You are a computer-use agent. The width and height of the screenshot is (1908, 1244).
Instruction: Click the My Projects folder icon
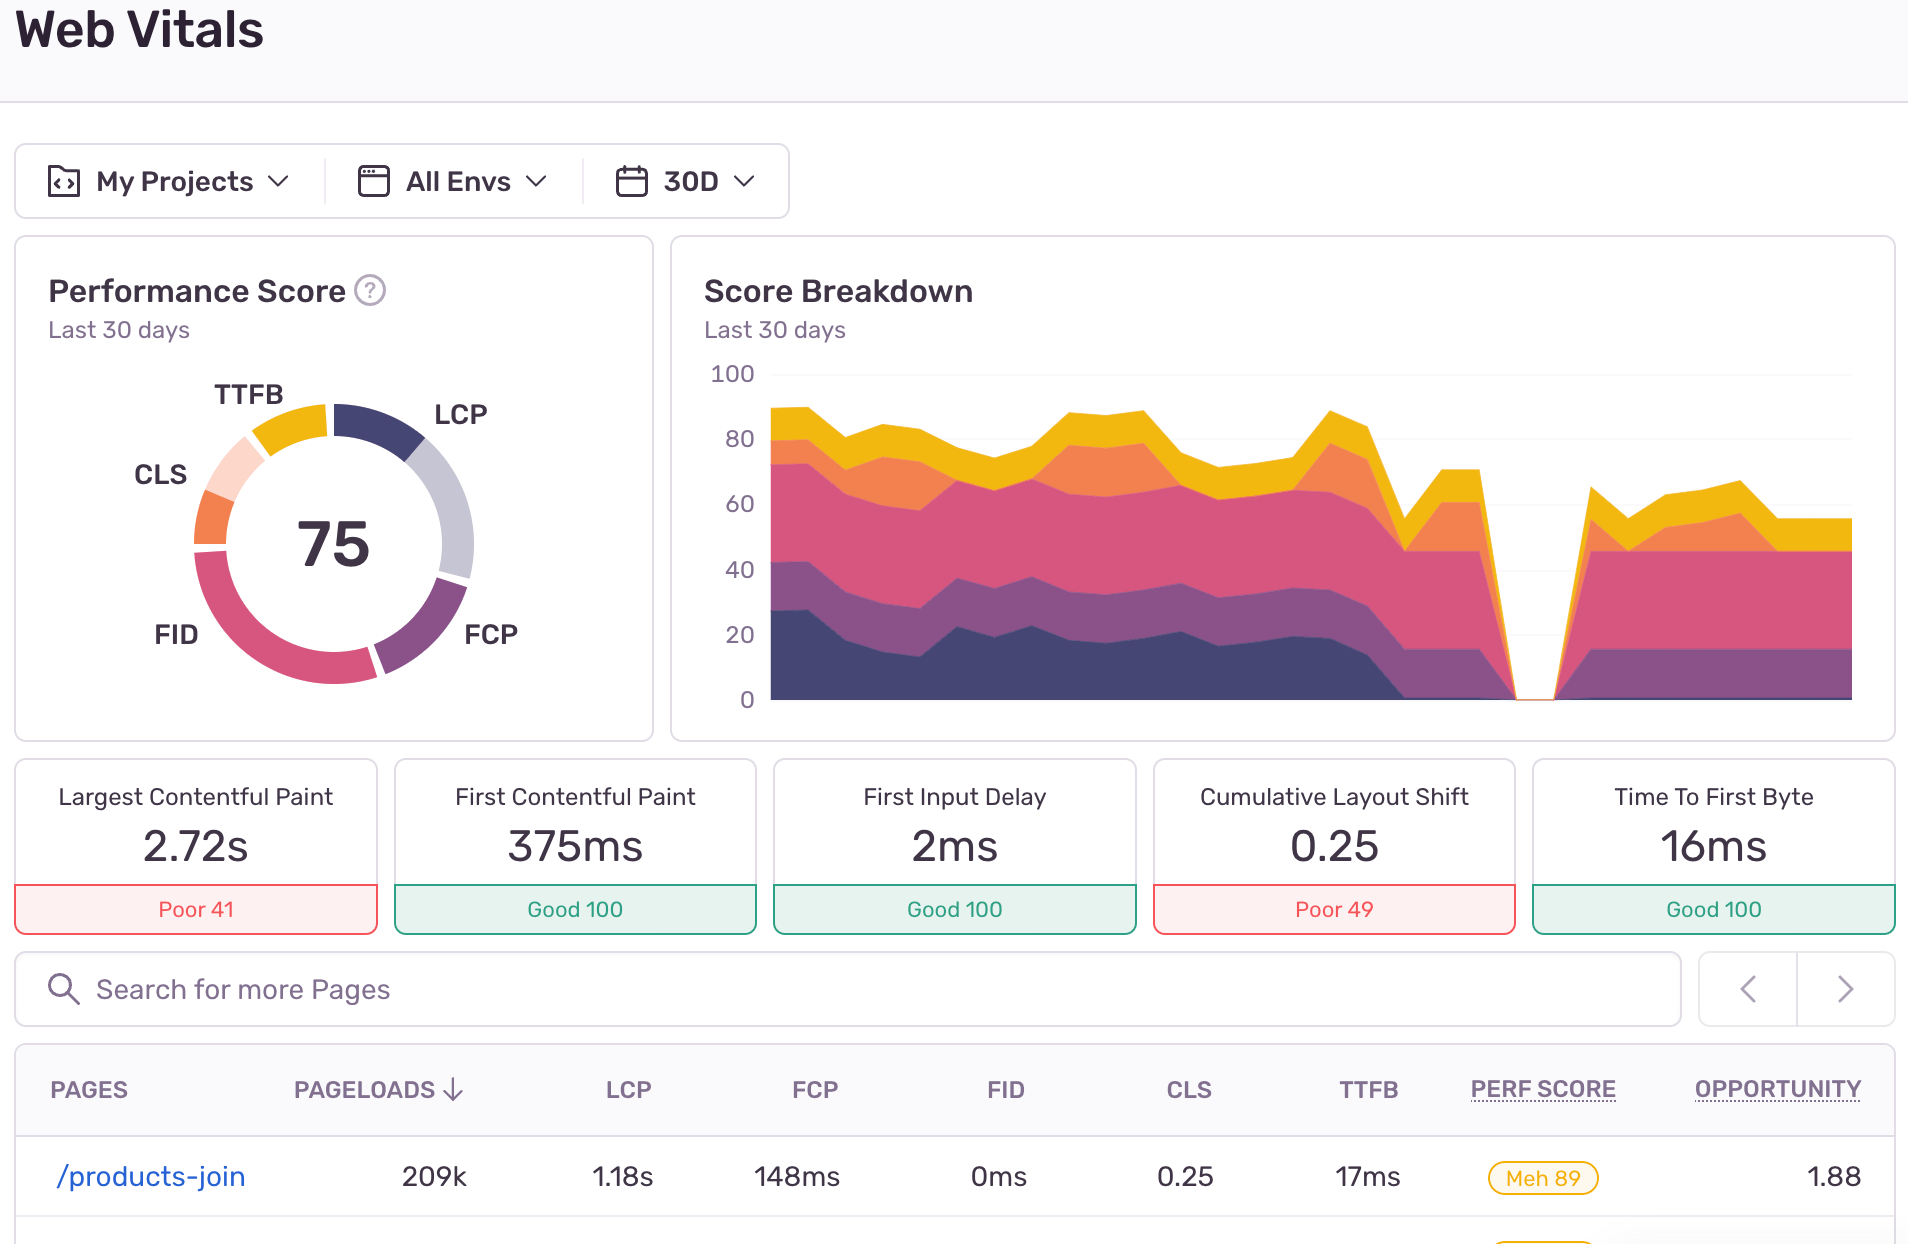click(64, 181)
